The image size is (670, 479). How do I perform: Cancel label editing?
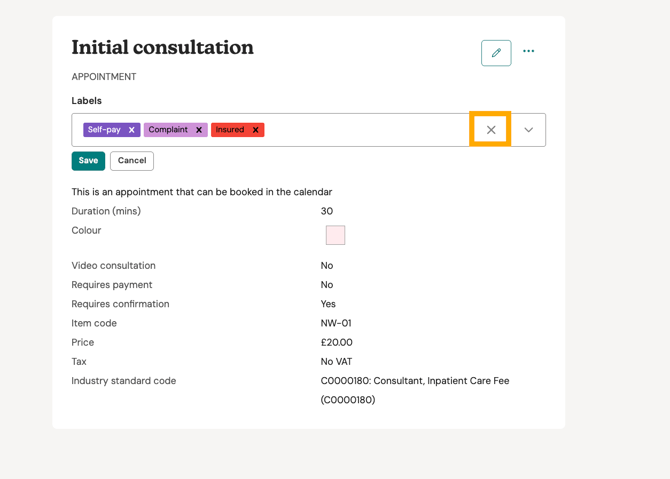pos(132,161)
